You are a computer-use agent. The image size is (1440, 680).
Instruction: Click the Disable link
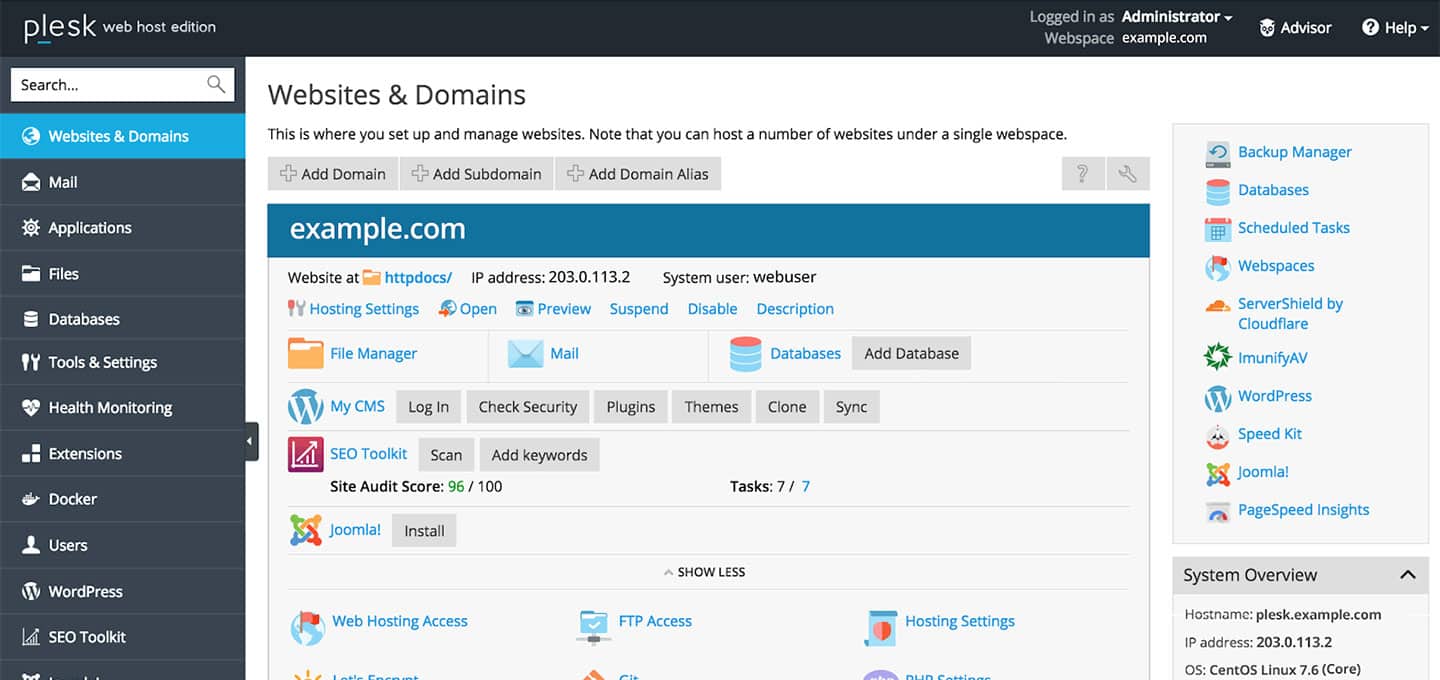pos(712,309)
